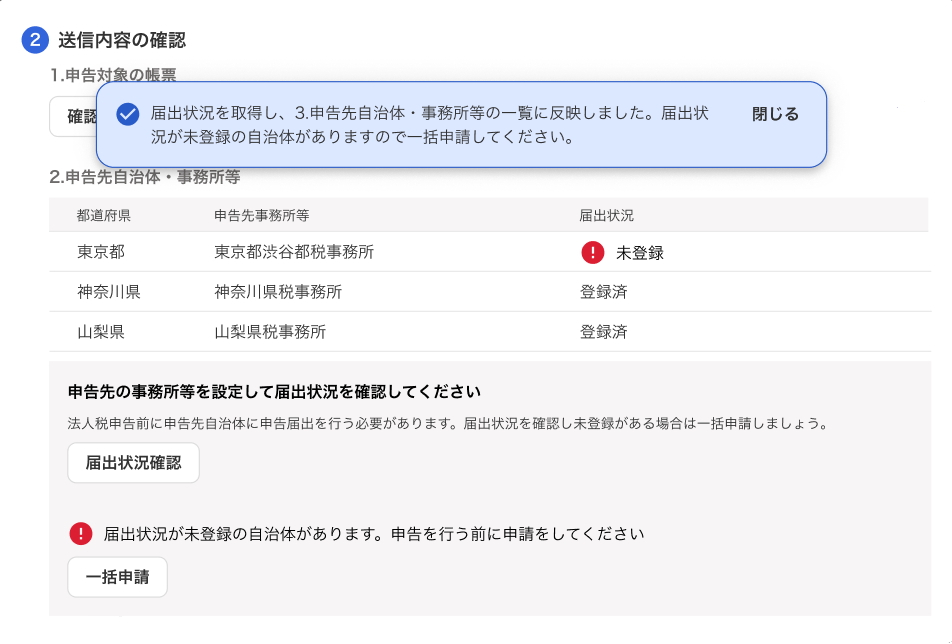Click the 届出状況確認 button
This screenshot has width=952, height=644.
pyautogui.click(x=134, y=463)
